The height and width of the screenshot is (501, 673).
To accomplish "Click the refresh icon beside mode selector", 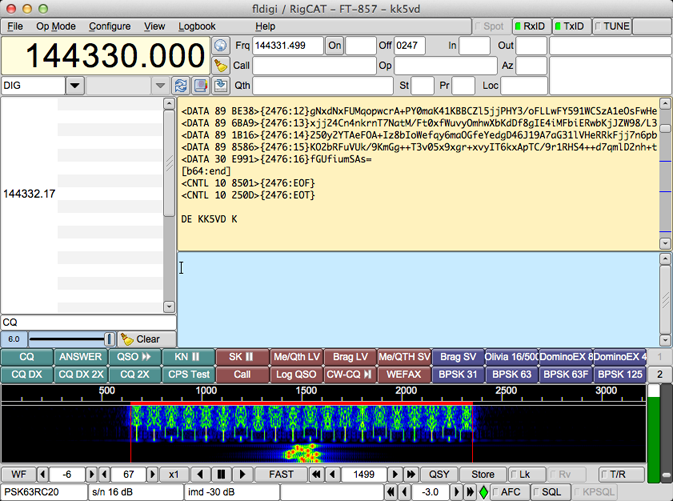I will tap(181, 85).
